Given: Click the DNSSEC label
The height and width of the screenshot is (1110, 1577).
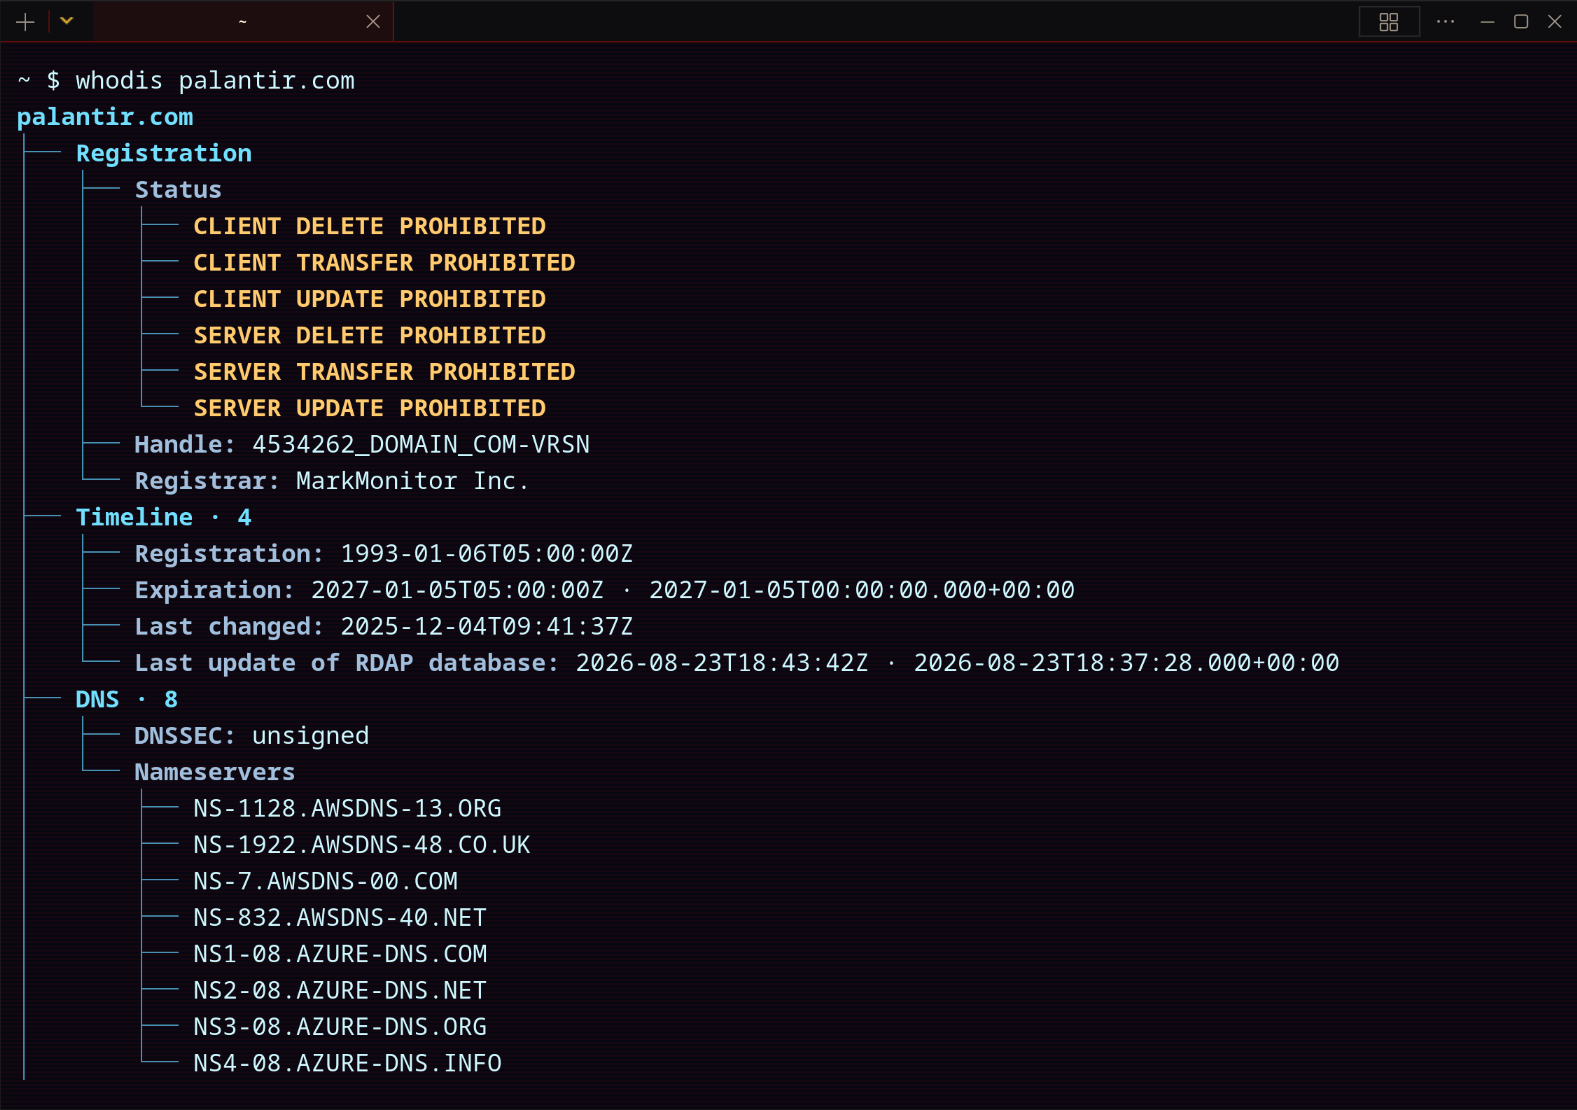Looking at the screenshot, I should point(185,736).
